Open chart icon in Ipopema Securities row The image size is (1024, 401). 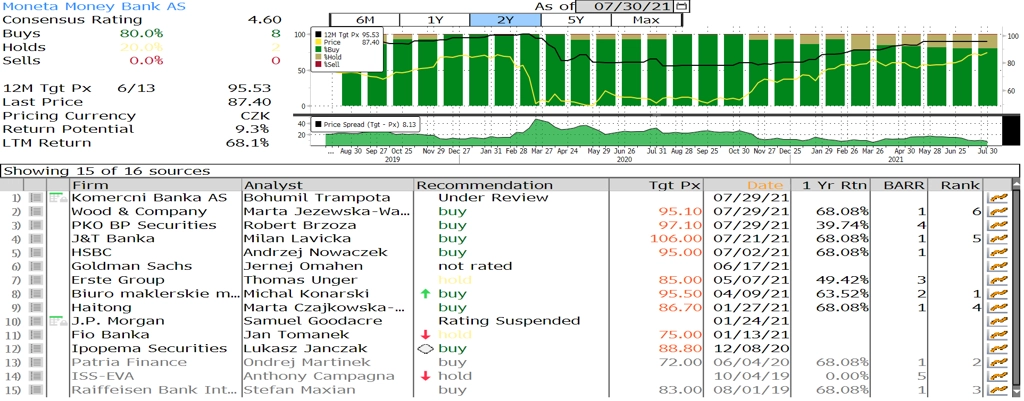pyautogui.click(x=999, y=349)
